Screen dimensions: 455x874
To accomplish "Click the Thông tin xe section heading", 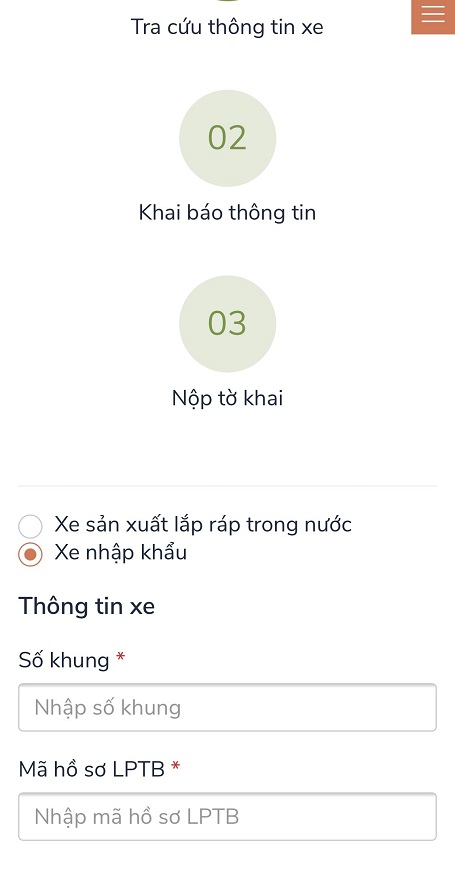I will 86,606.
